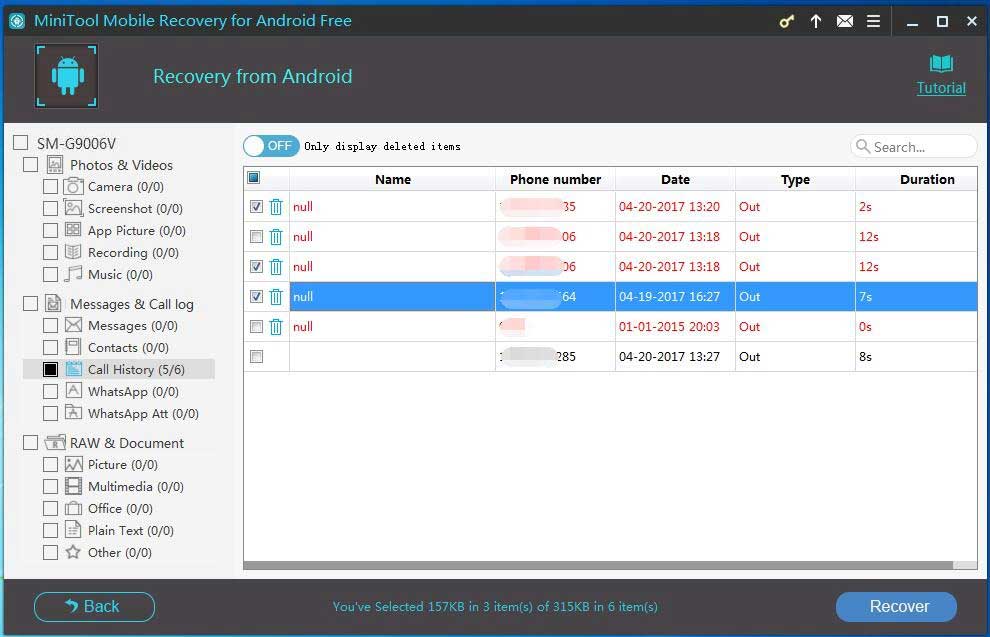Viewport: 990px width, 637px height.
Task: Select WhatsApp Att (0/0) in tree
Action: pyautogui.click(x=143, y=414)
